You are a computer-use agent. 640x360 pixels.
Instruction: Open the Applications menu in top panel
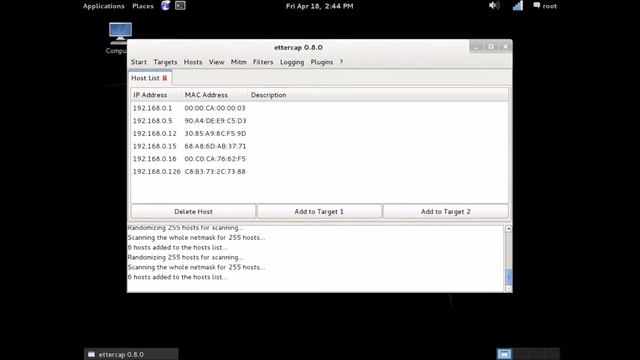point(104,6)
